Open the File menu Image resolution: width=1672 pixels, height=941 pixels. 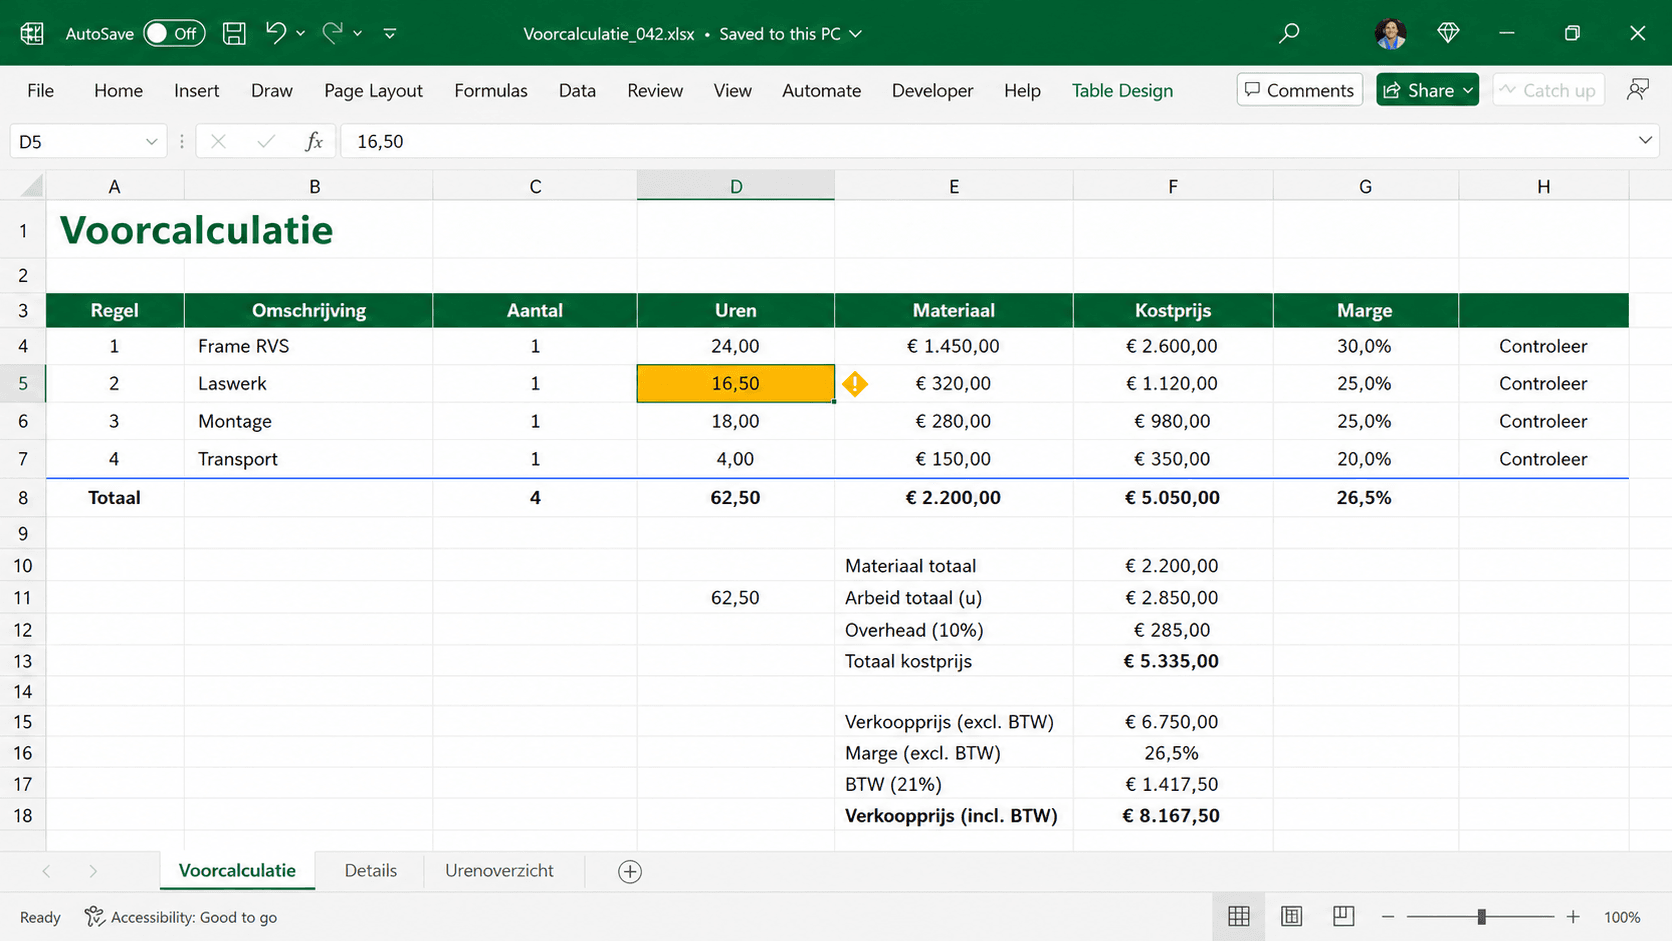point(40,90)
